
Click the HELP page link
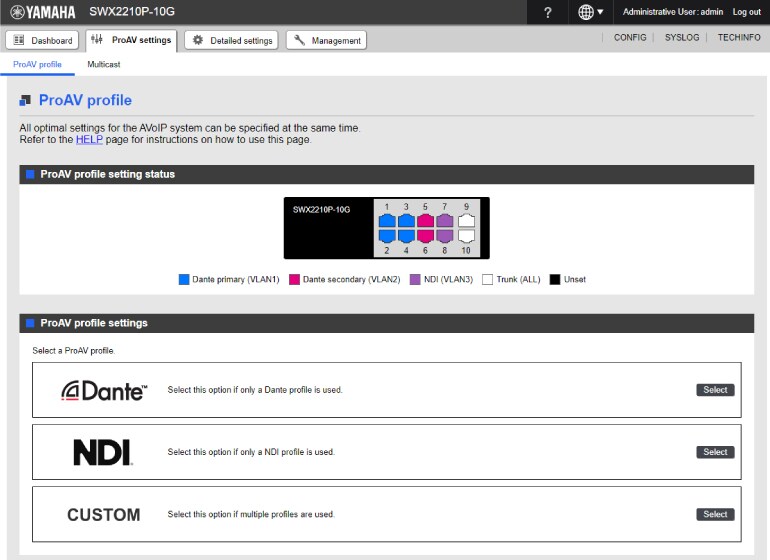89,140
